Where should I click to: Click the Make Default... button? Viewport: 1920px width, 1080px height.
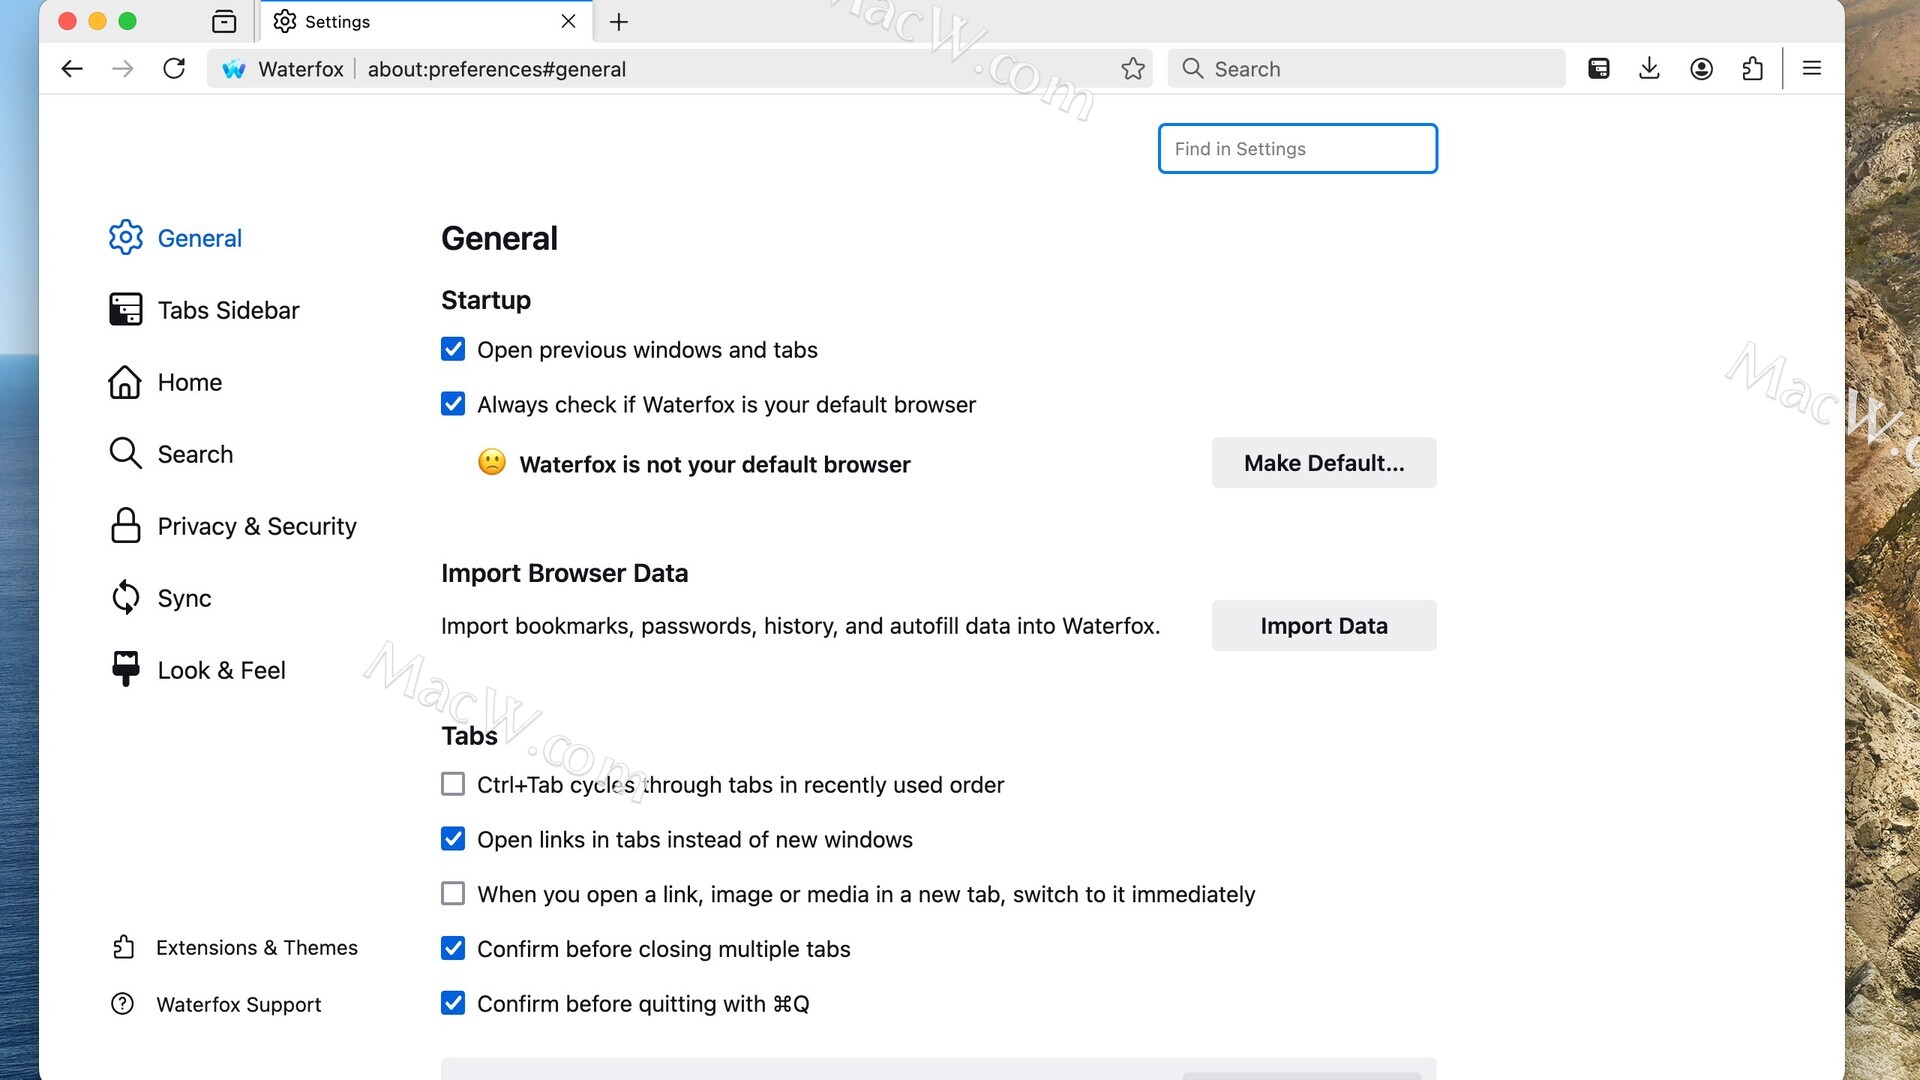pos(1324,463)
